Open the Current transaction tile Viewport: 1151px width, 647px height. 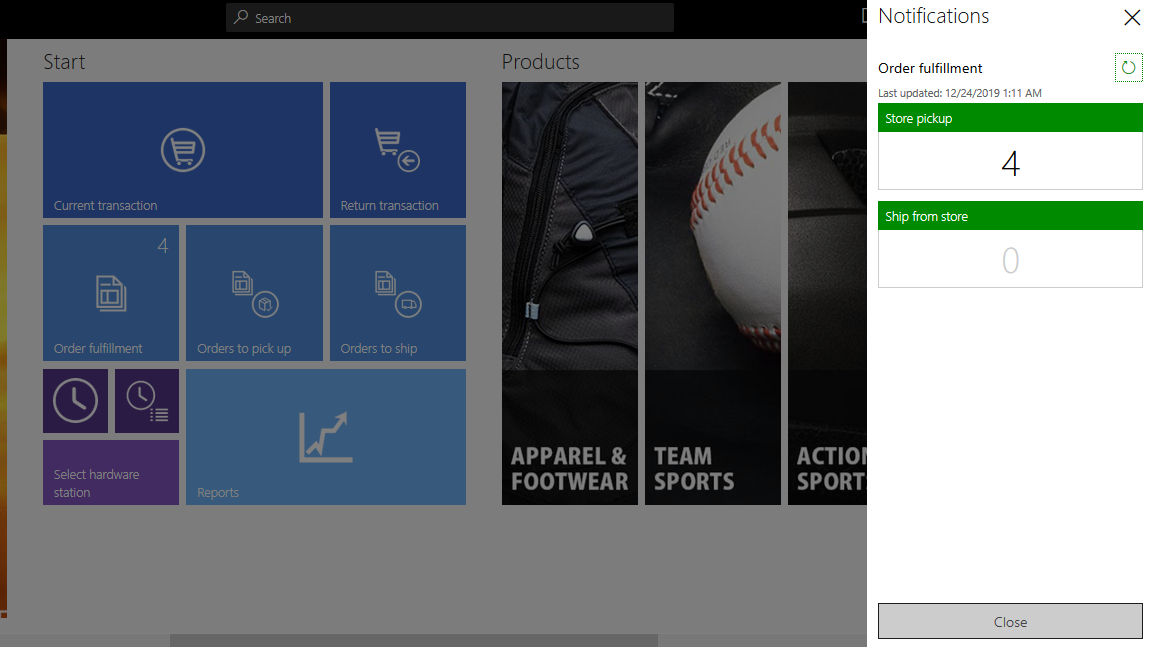(183, 150)
